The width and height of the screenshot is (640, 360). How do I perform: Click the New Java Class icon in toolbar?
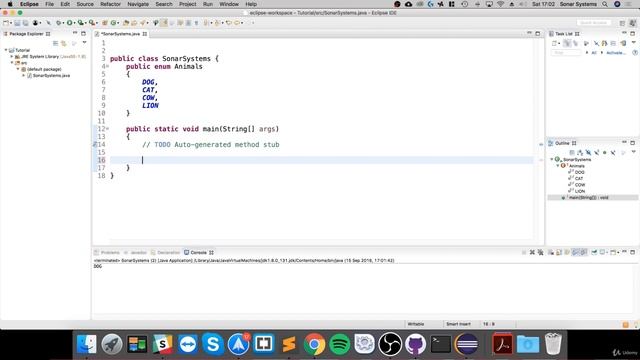point(114,23)
